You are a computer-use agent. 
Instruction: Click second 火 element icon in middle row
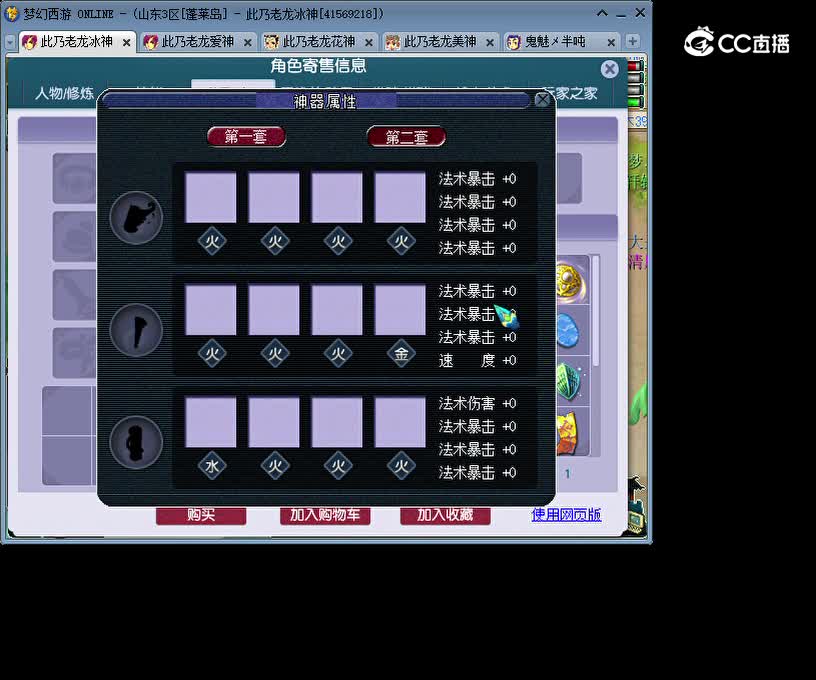[x=275, y=353]
